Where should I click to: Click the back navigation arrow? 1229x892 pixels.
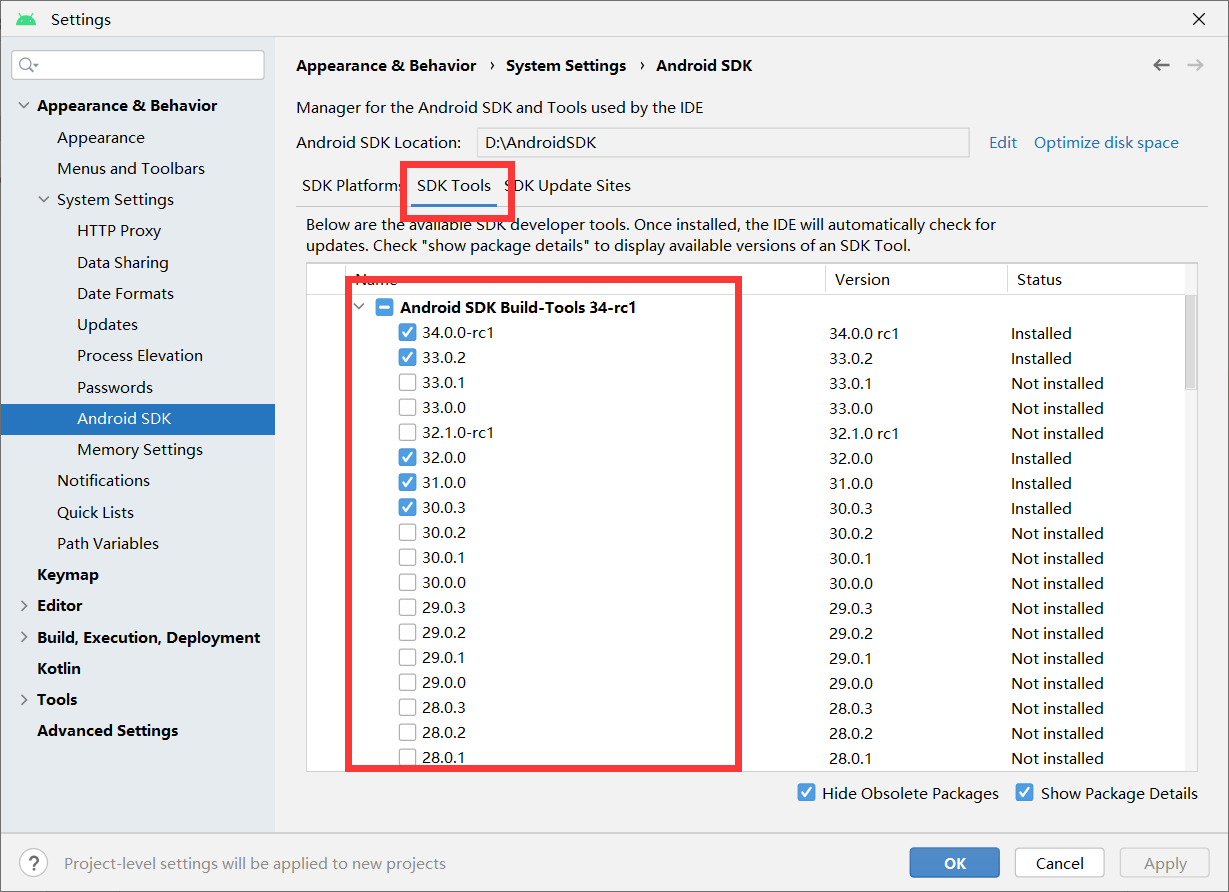tap(1161, 65)
